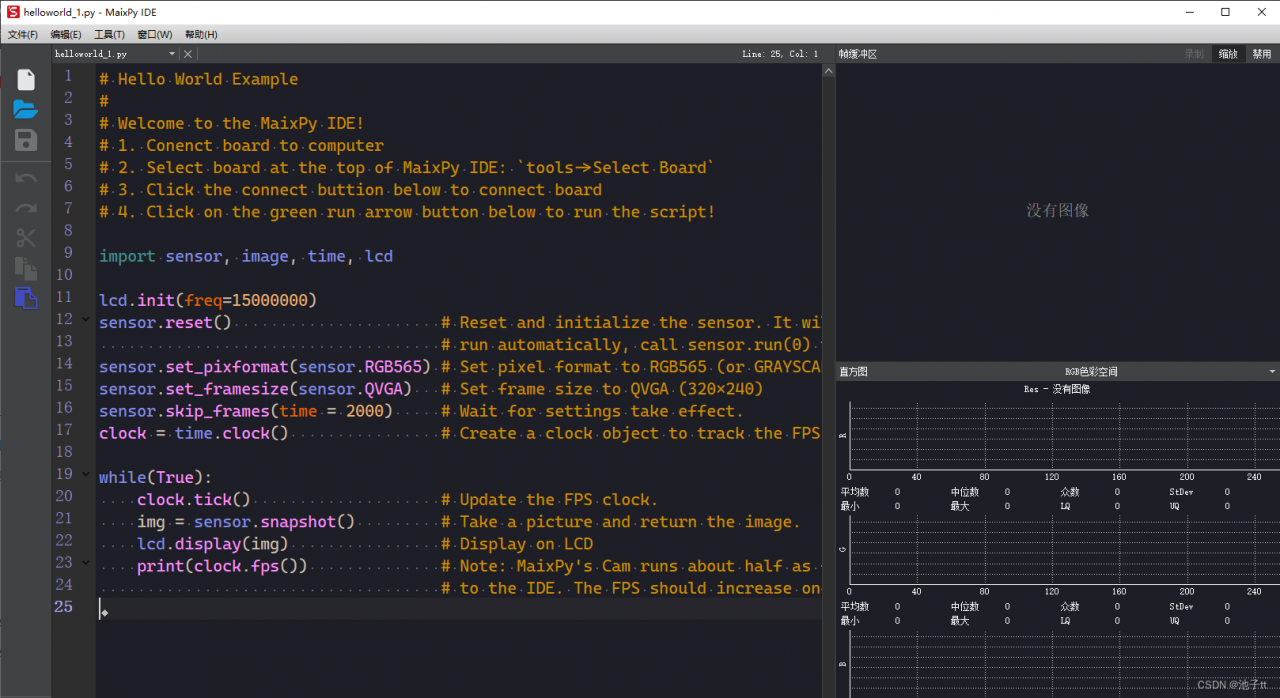The height and width of the screenshot is (698, 1280).
Task: Paste using the blue clipboard icon
Action: click(x=26, y=298)
